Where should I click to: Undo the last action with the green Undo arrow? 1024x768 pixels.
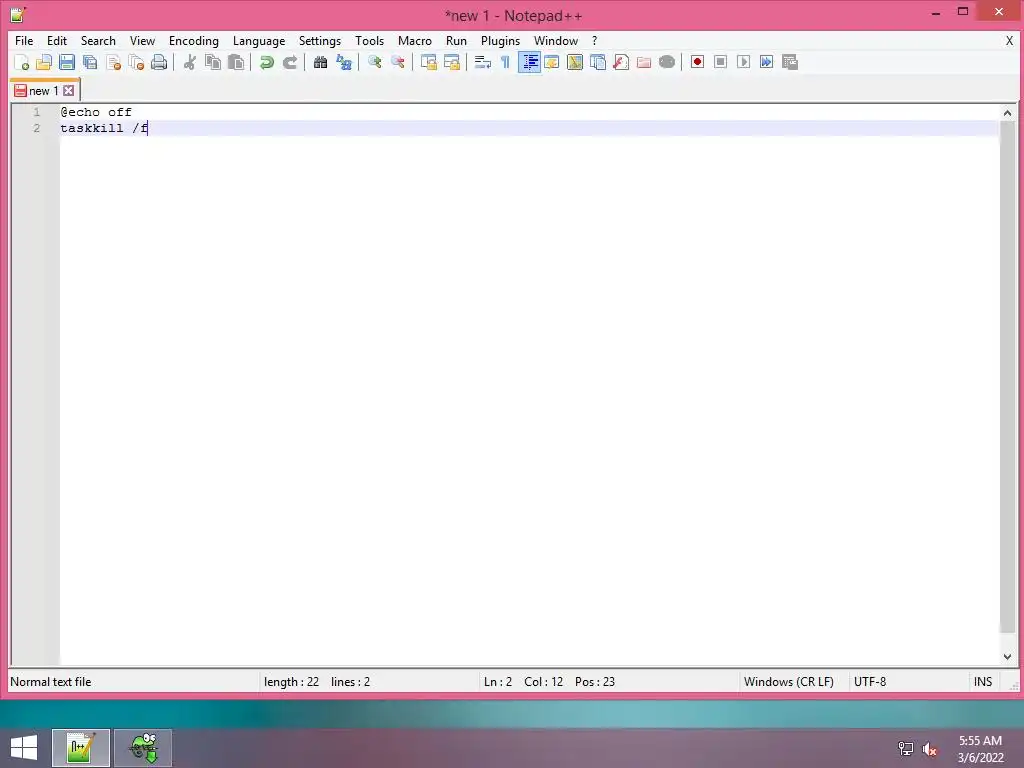tap(266, 62)
